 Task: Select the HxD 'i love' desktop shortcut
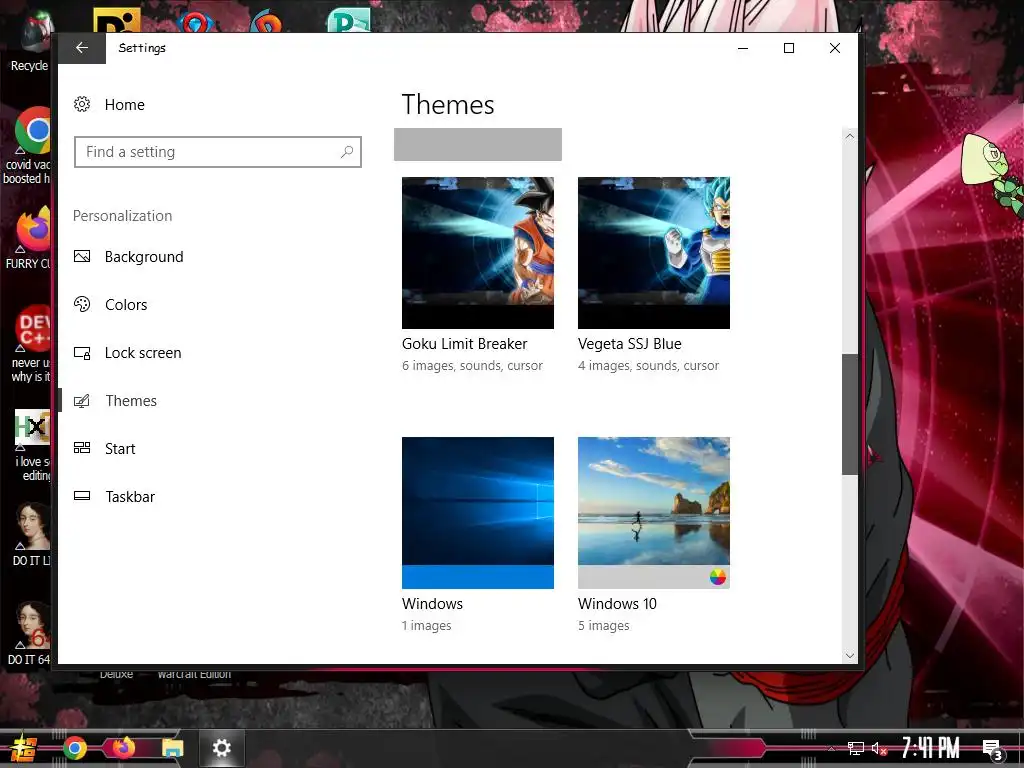[x=31, y=446]
